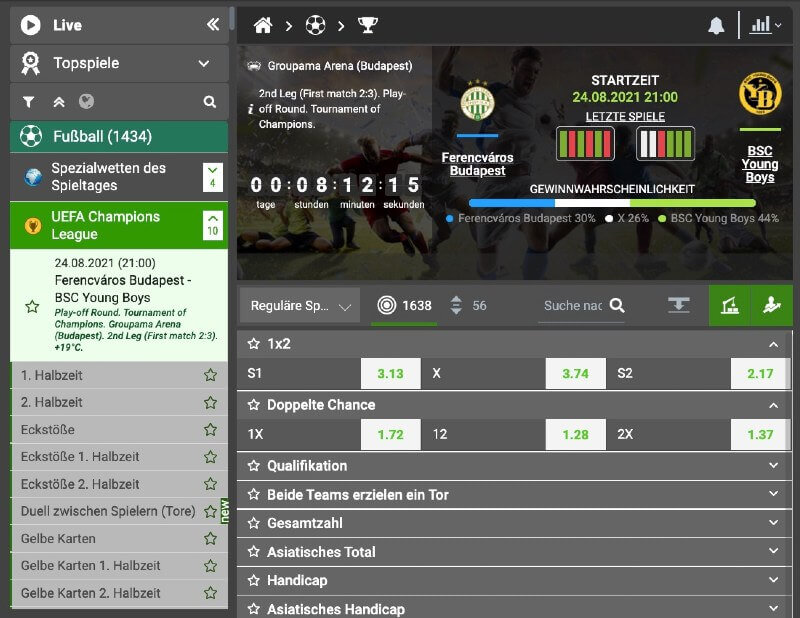
Task: Favorite Gelbe Karten market
Action: click(210, 538)
